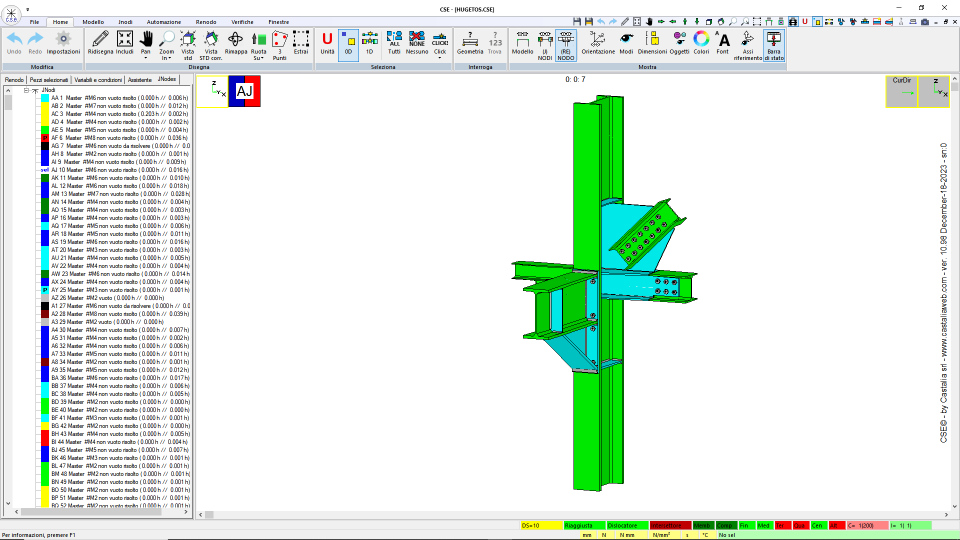Open the Colori color wheel
The width and height of the screenshot is (960, 540).
click(701, 43)
